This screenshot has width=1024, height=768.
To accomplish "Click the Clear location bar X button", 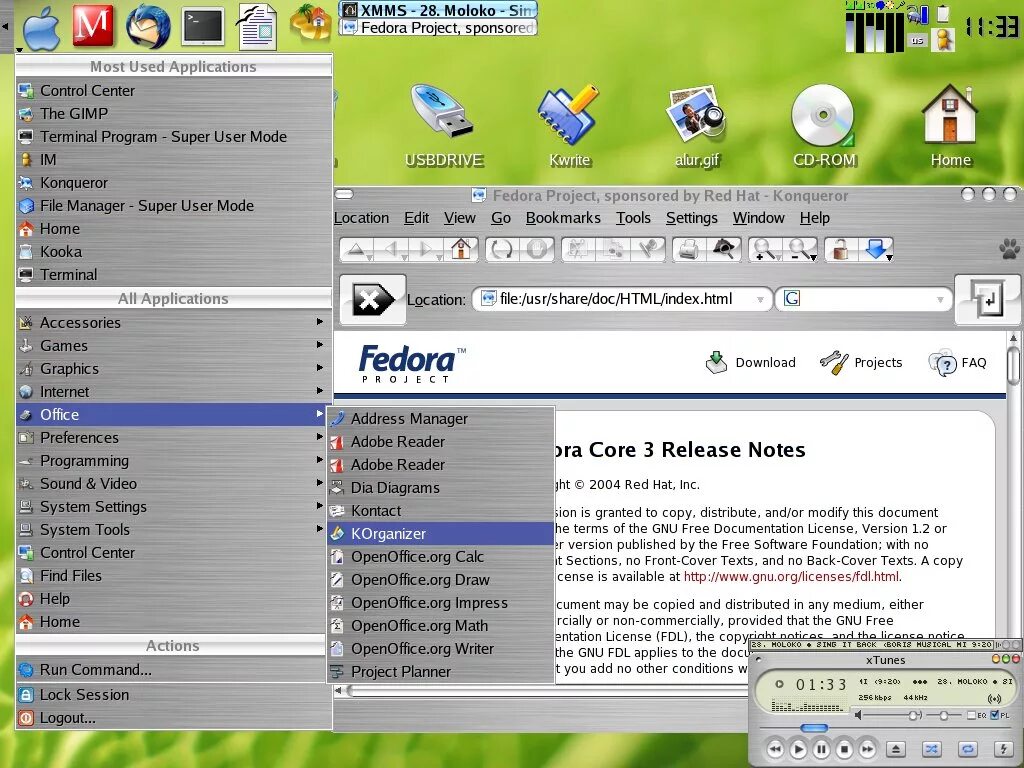I will pos(372,300).
